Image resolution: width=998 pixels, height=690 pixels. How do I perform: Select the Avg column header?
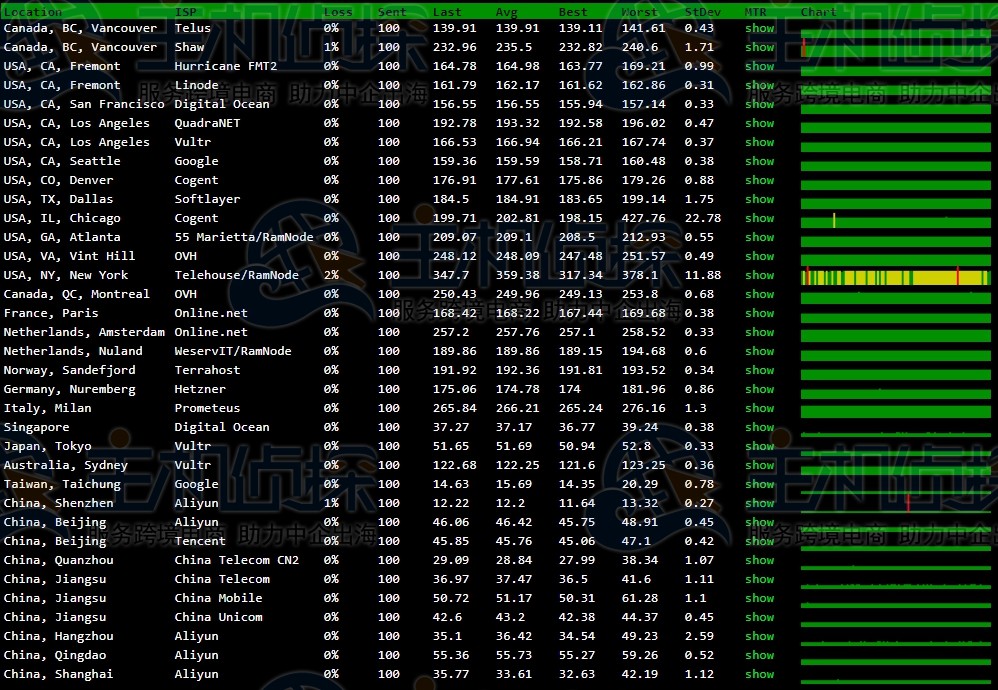pyautogui.click(x=506, y=12)
